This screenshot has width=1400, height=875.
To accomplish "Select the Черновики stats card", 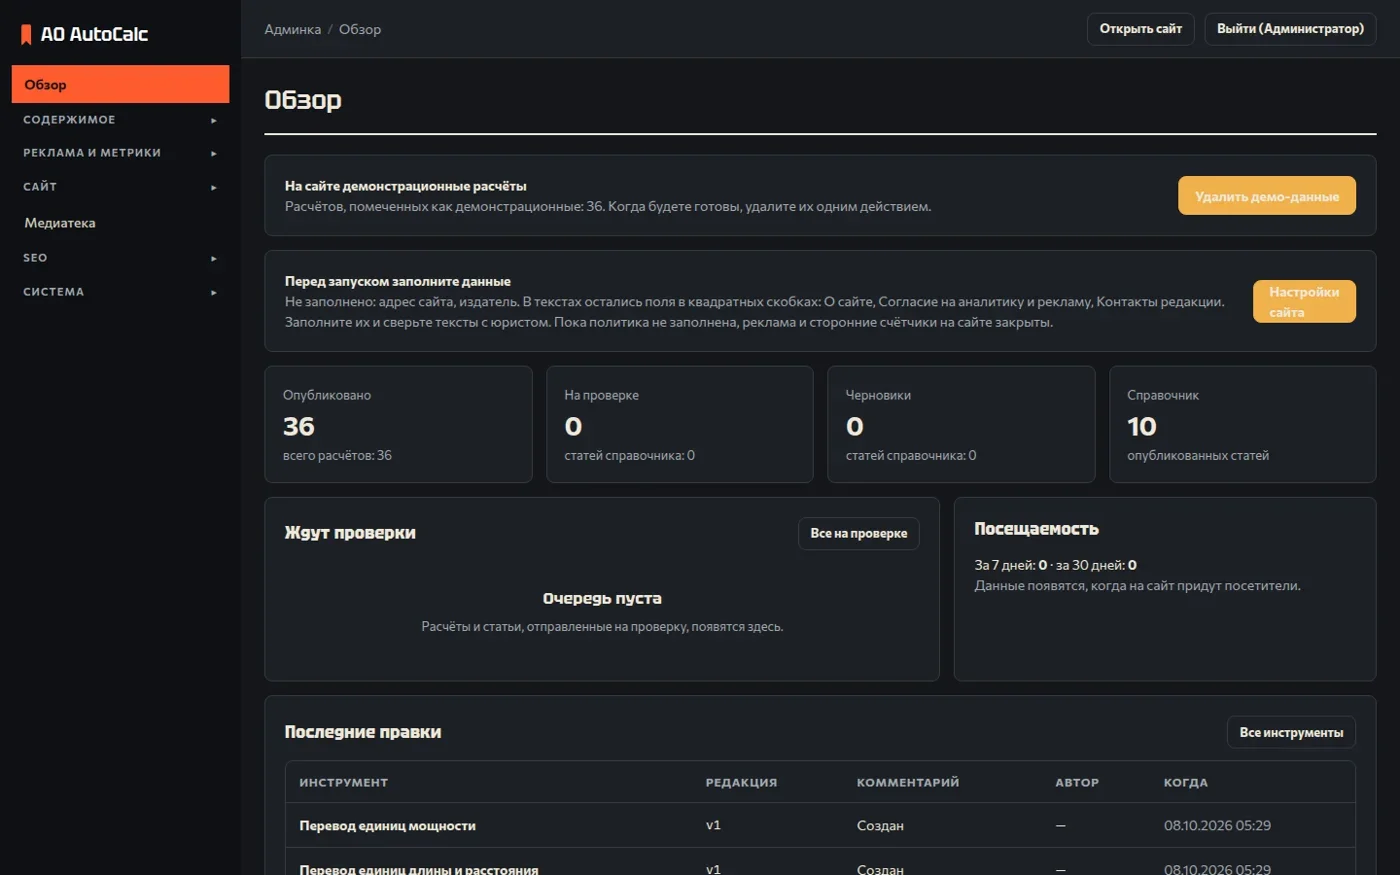I will (961, 424).
